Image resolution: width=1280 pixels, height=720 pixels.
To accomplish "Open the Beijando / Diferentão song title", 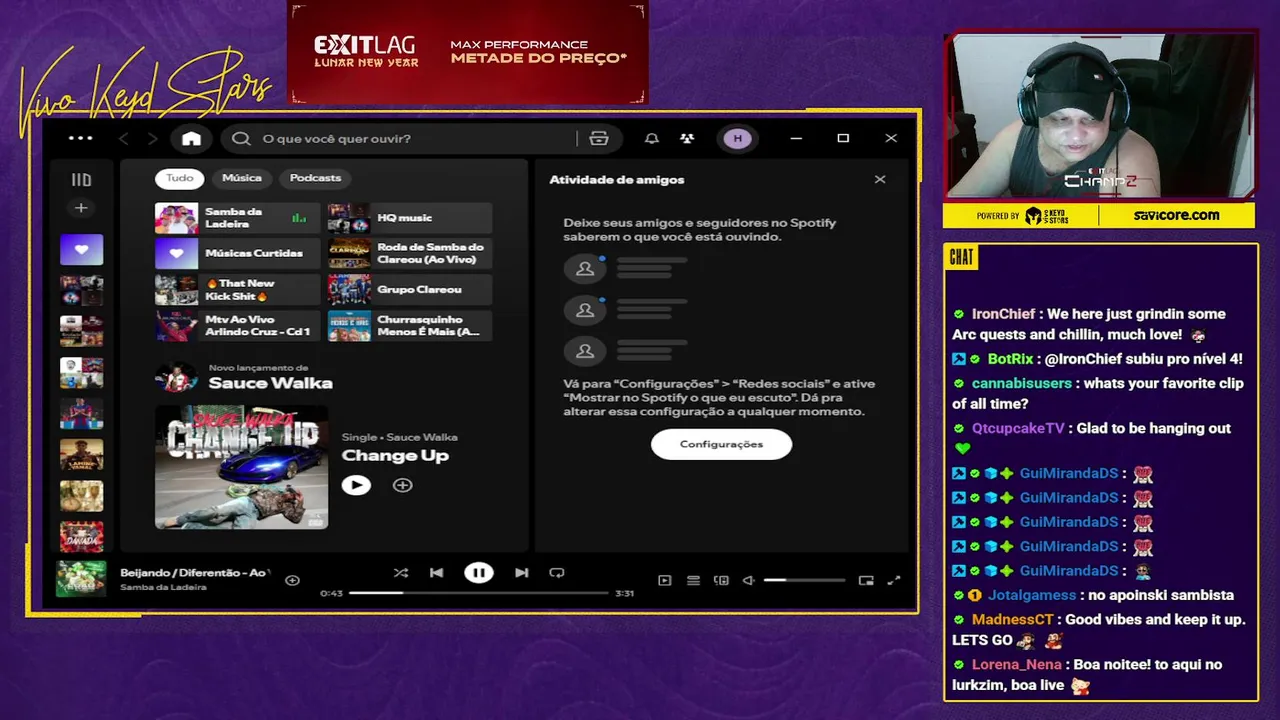I will coord(195,573).
